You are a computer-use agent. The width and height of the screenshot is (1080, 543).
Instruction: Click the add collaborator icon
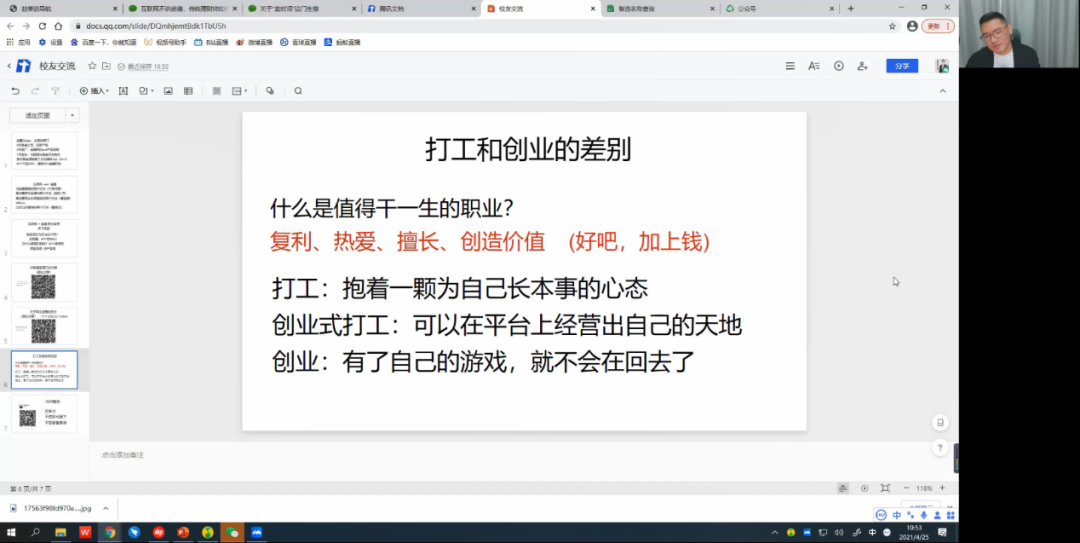(x=861, y=66)
